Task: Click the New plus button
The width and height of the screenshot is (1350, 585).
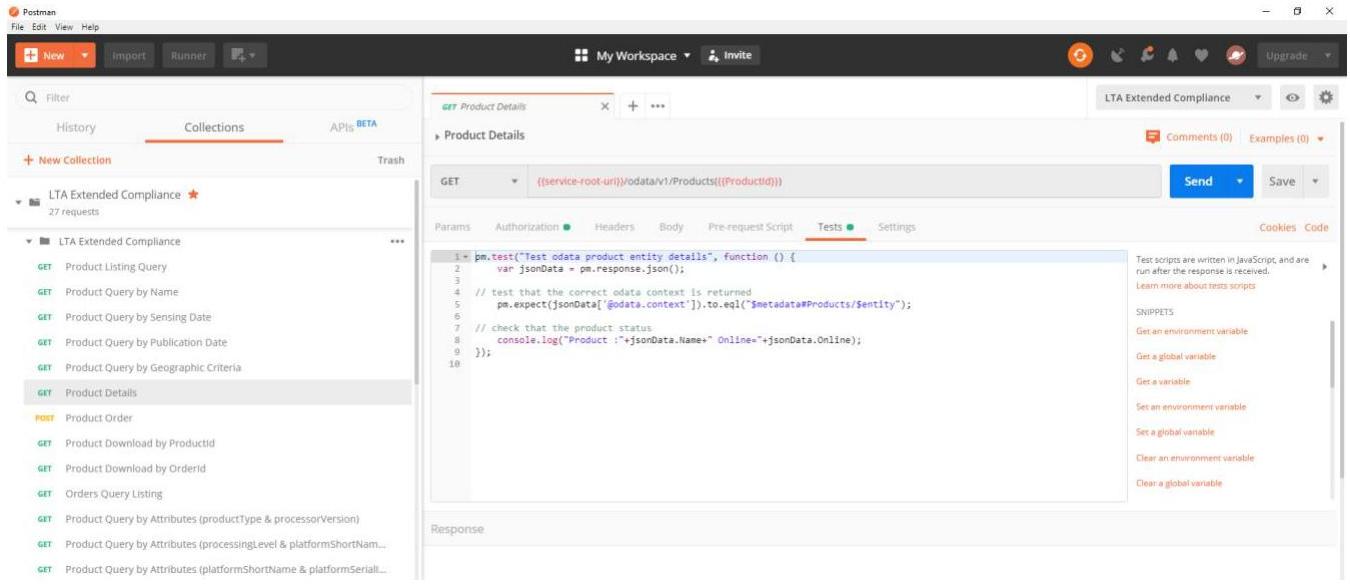Action: point(43,56)
